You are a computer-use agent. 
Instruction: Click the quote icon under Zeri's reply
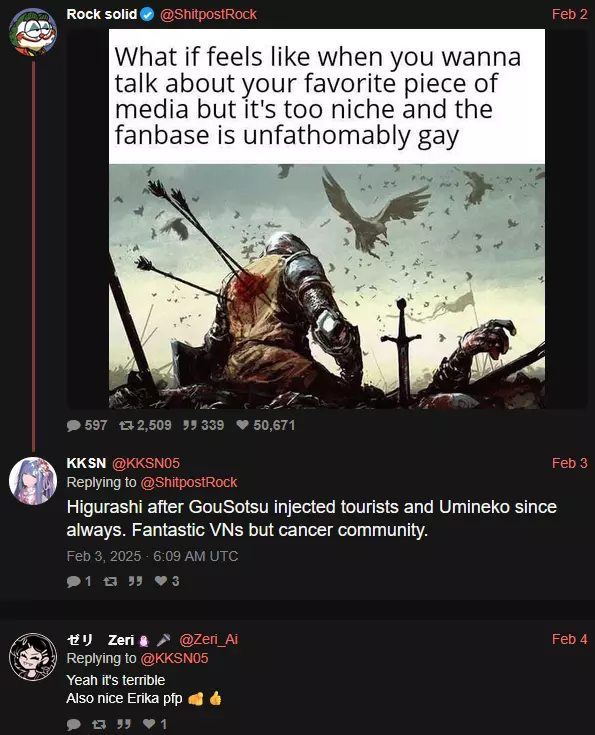124,724
